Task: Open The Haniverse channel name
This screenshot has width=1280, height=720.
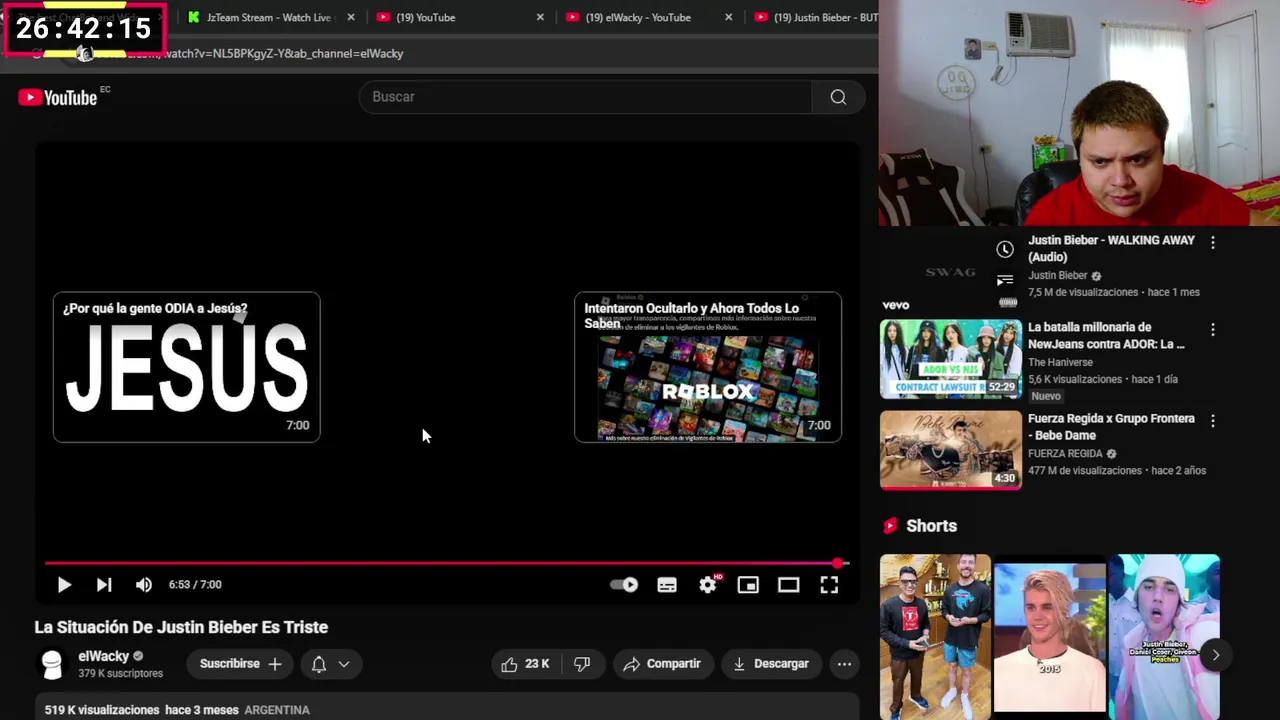Action: tap(1060, 362)
